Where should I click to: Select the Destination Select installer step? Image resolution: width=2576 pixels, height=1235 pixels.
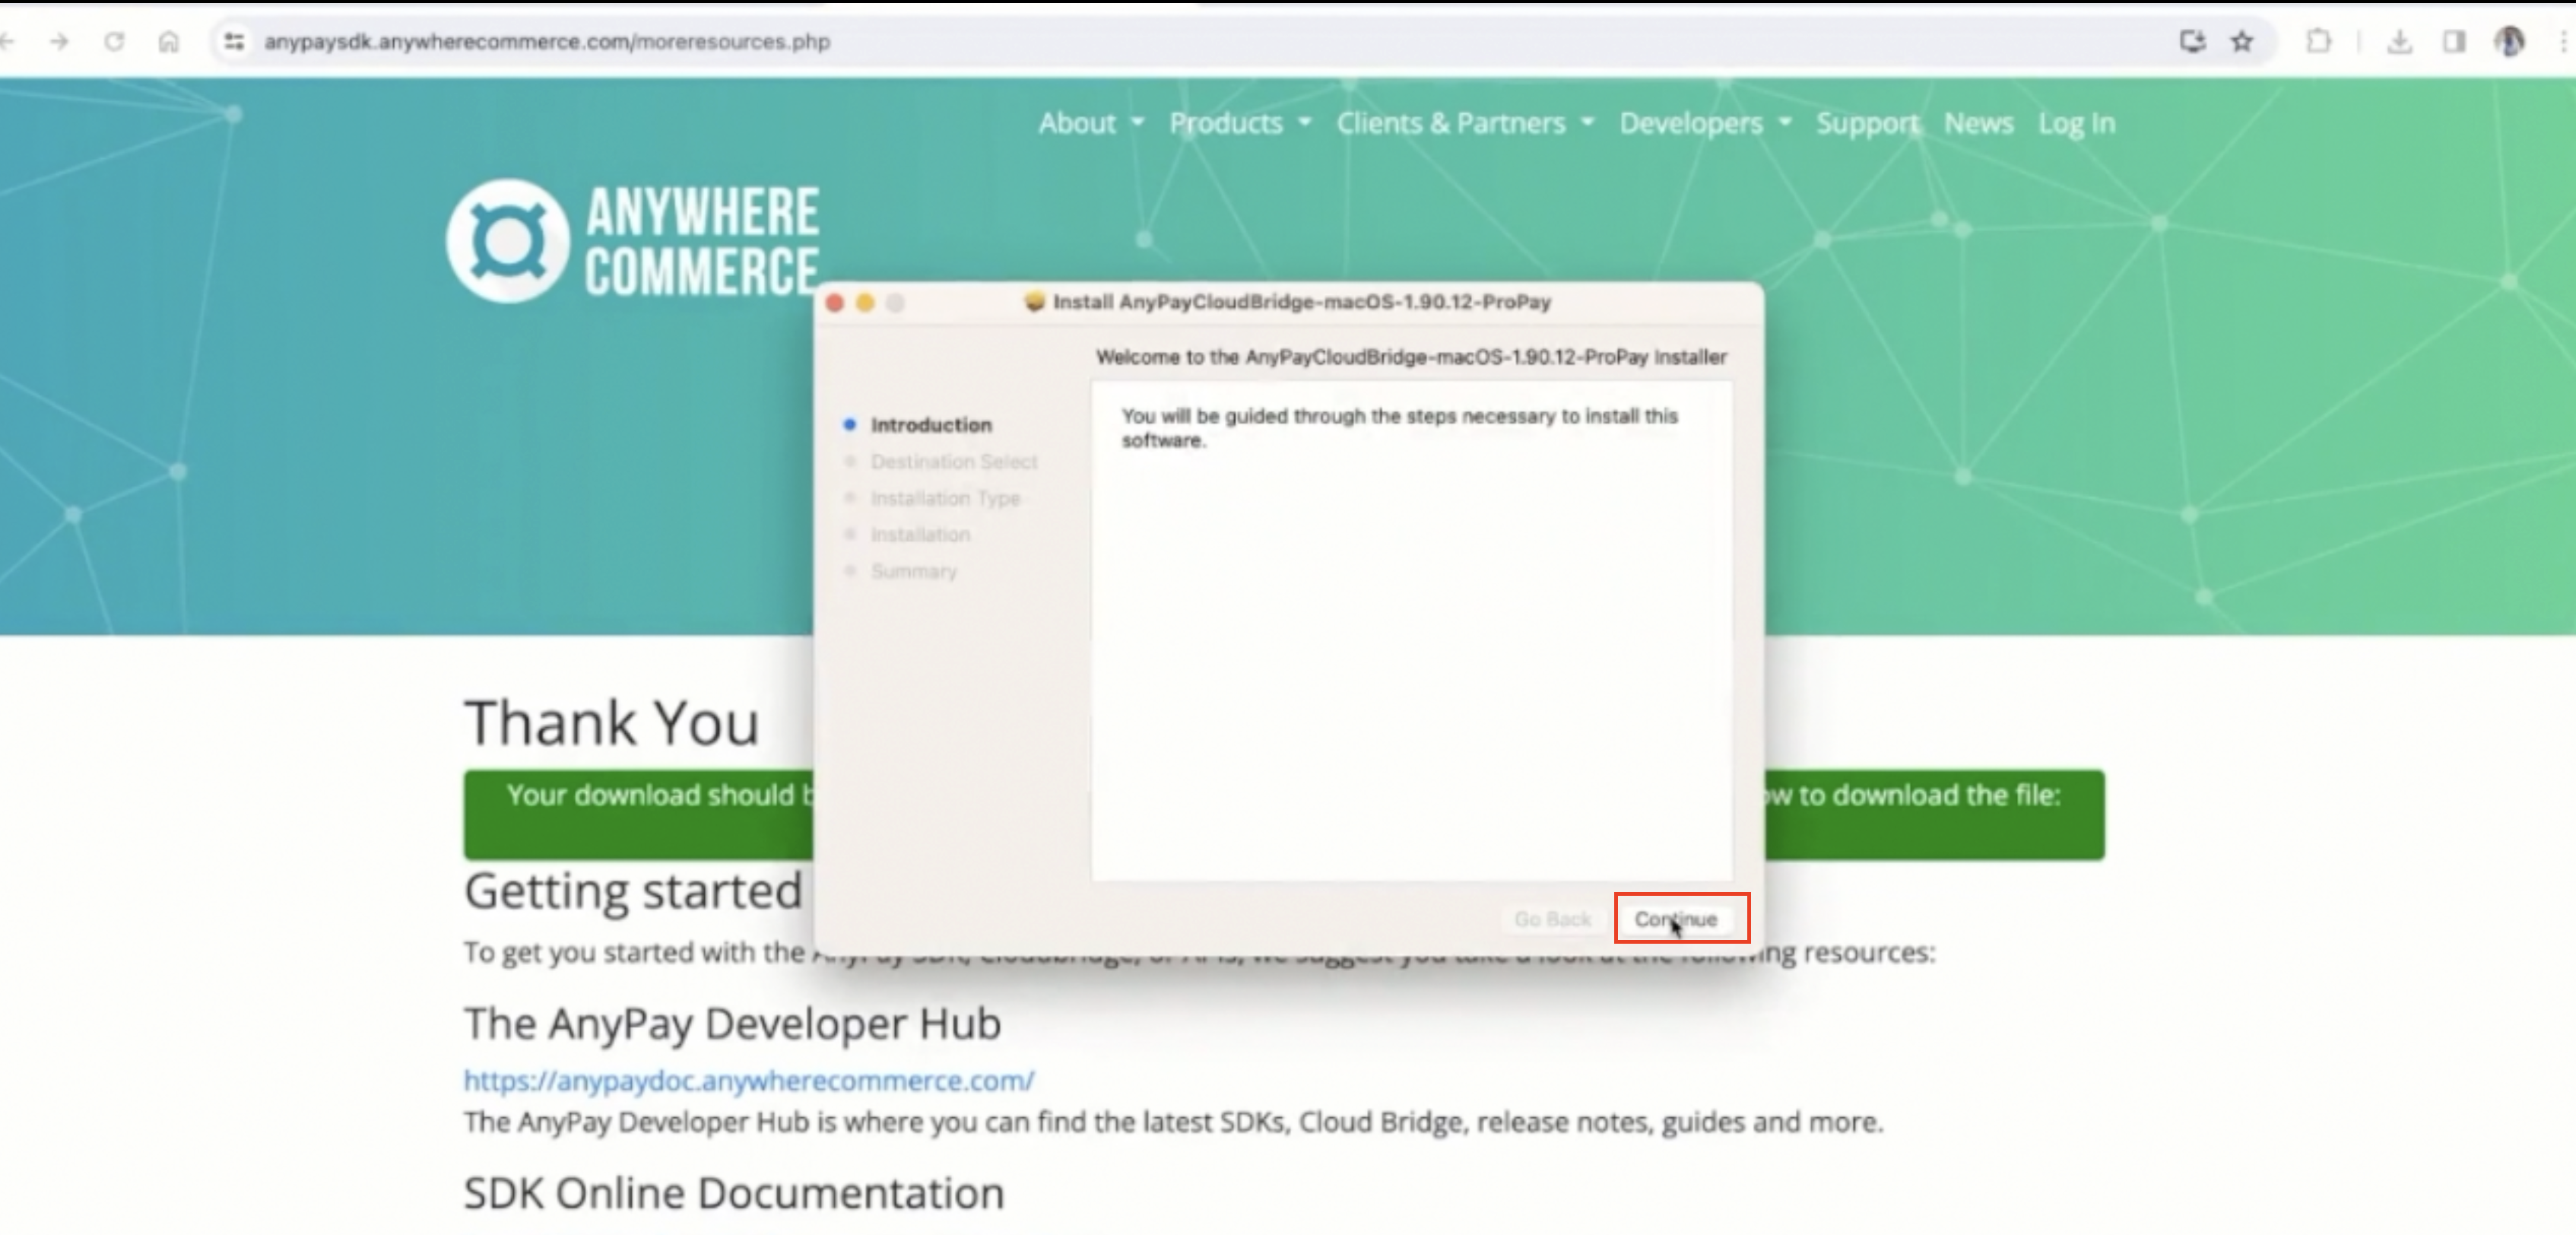coord(954,462)
